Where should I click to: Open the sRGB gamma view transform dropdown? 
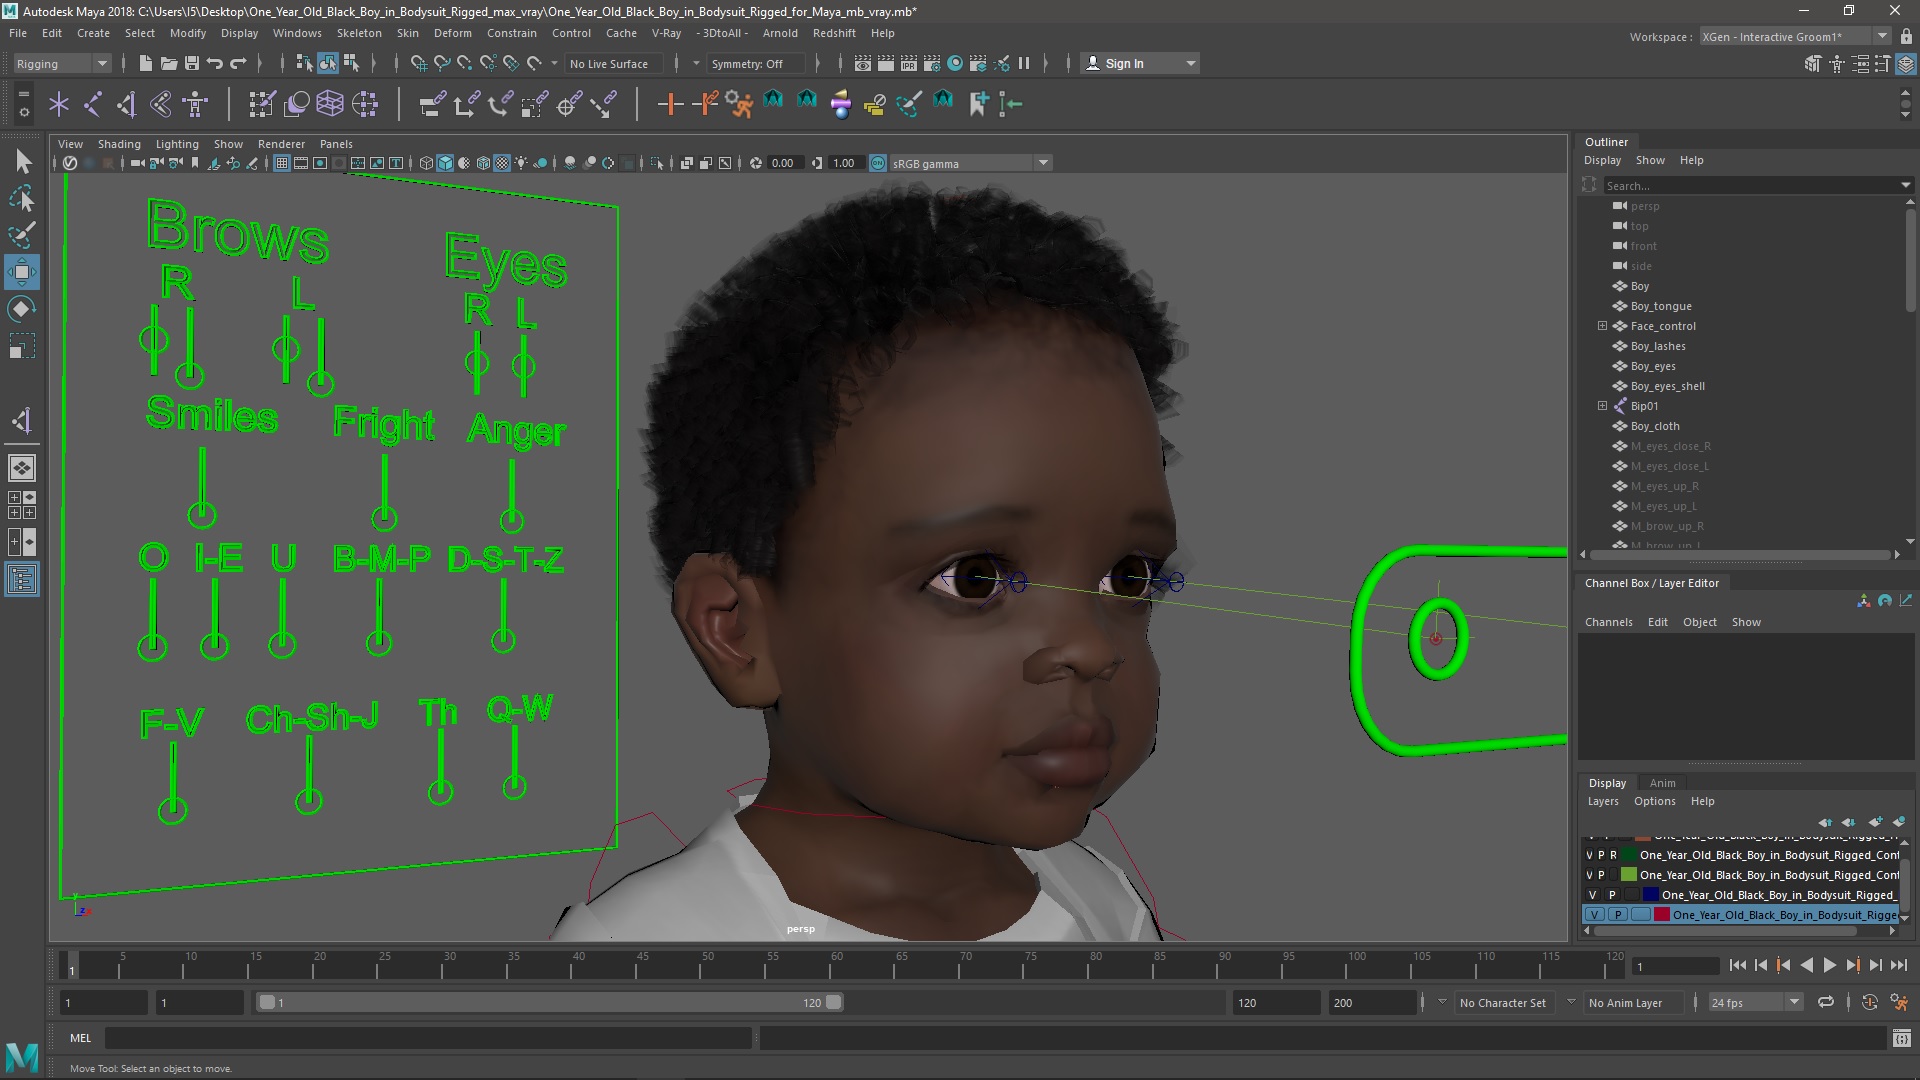click(x=970, y=163)
